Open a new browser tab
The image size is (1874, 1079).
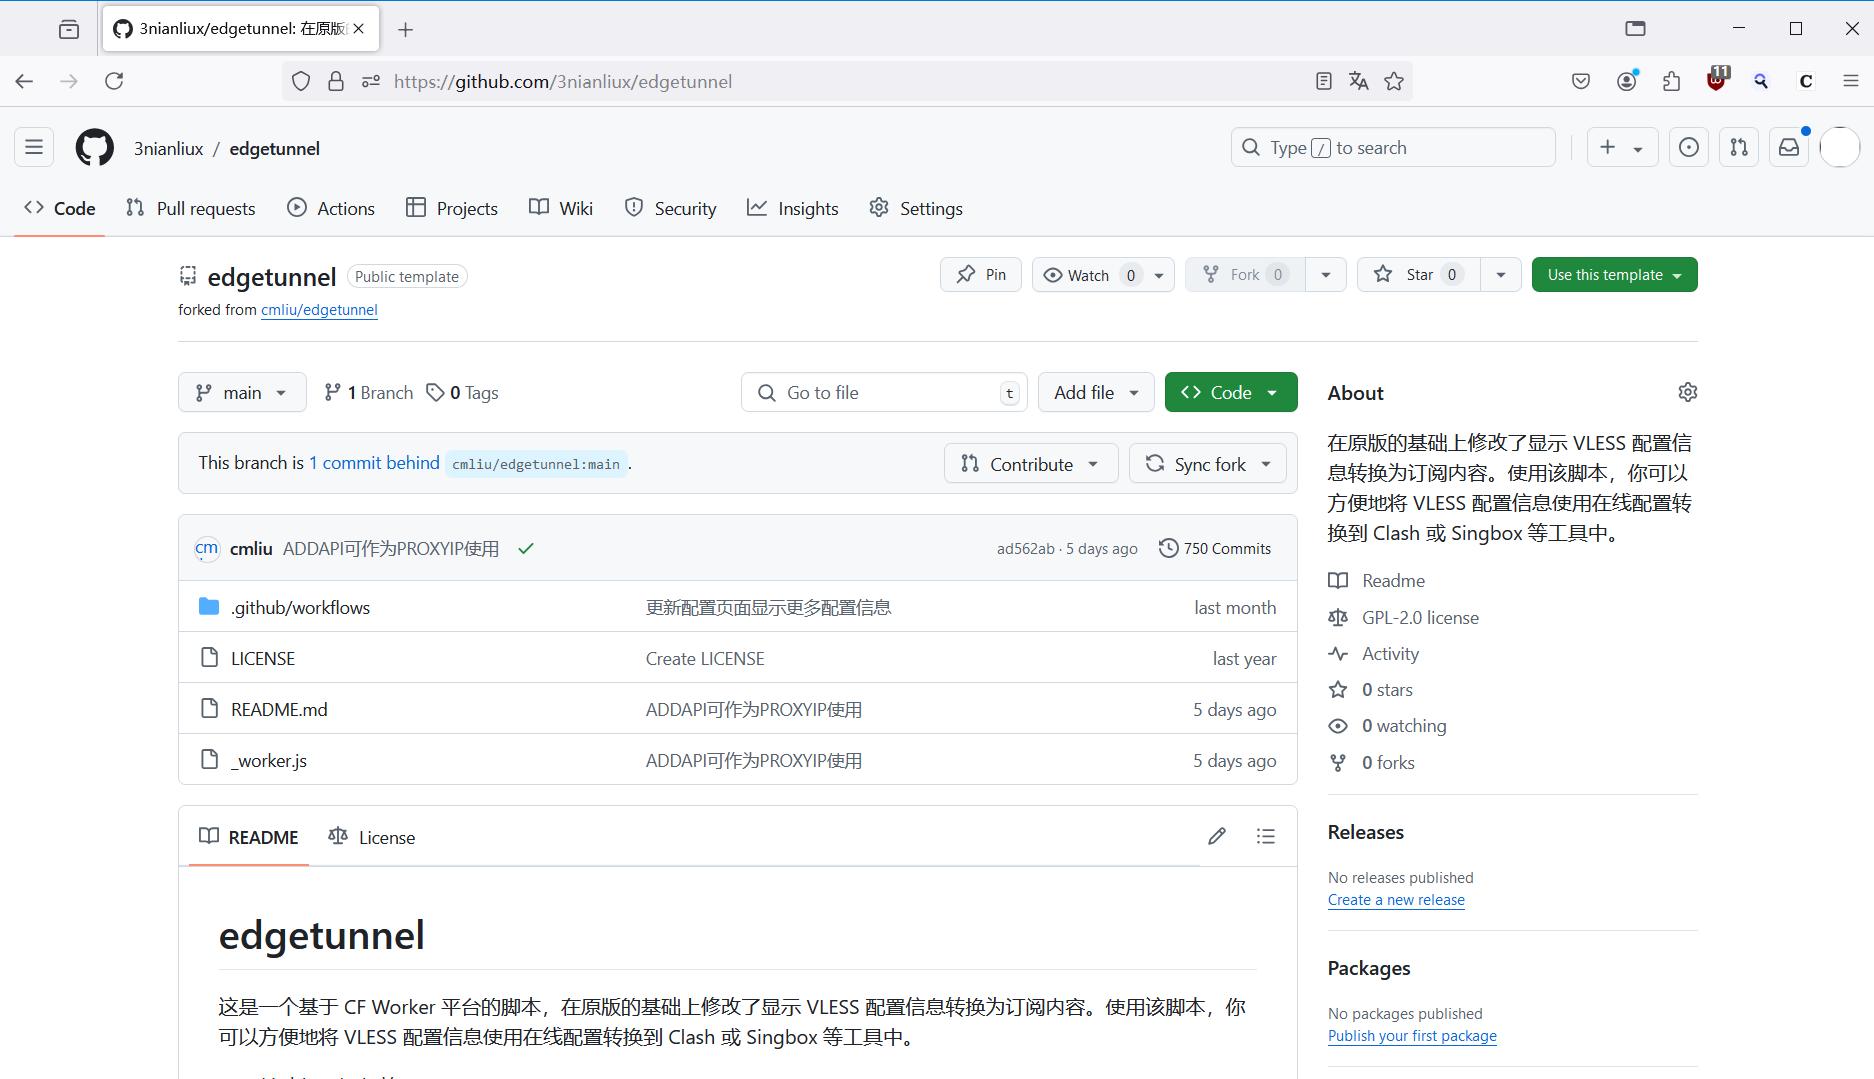(405, 29)
